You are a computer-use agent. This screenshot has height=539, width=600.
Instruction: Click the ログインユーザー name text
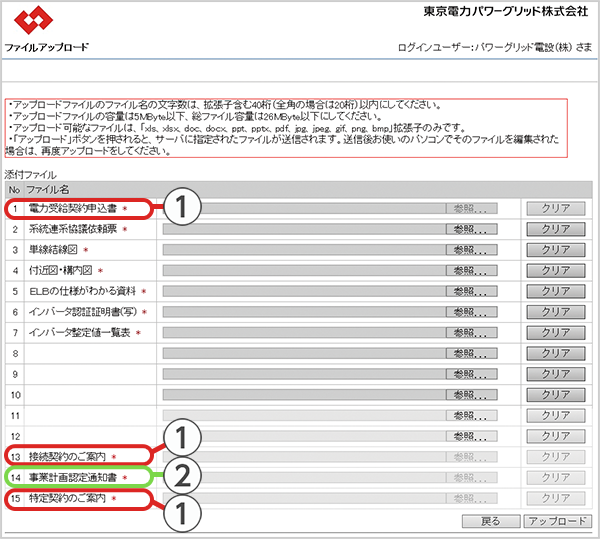[x=495, y=47]
